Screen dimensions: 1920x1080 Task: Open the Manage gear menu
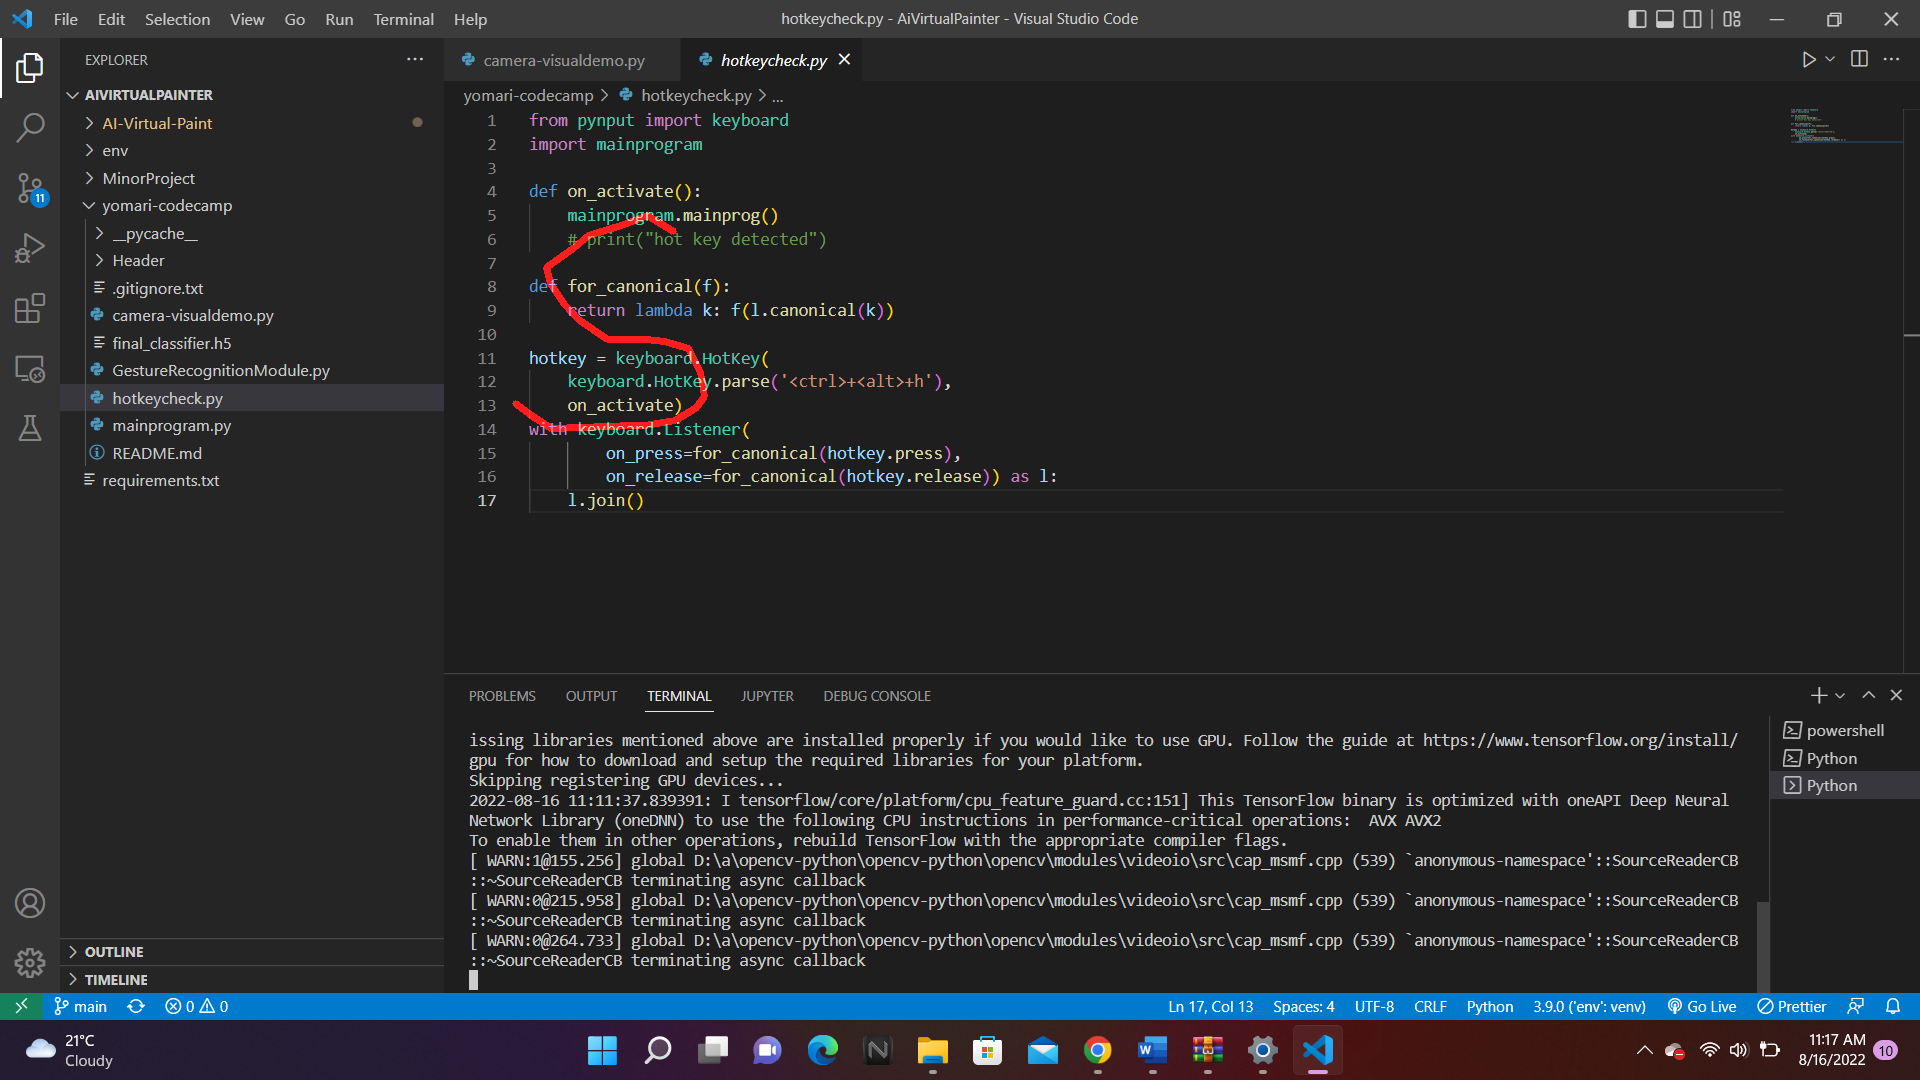click(30, 962)
